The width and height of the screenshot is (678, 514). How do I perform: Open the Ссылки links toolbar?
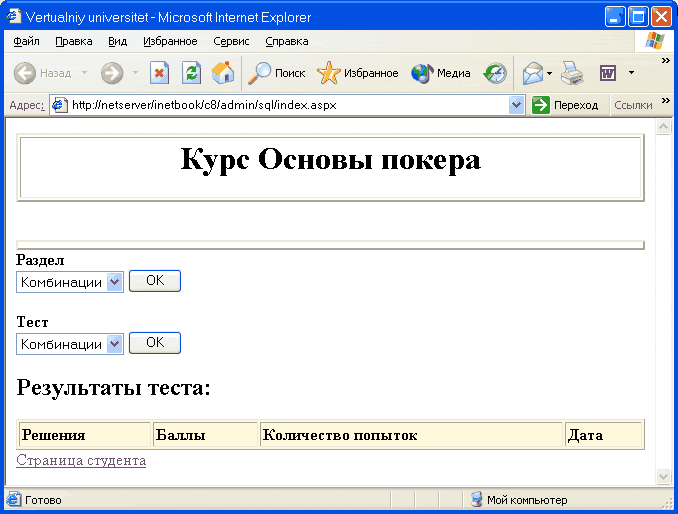point(633,105)
